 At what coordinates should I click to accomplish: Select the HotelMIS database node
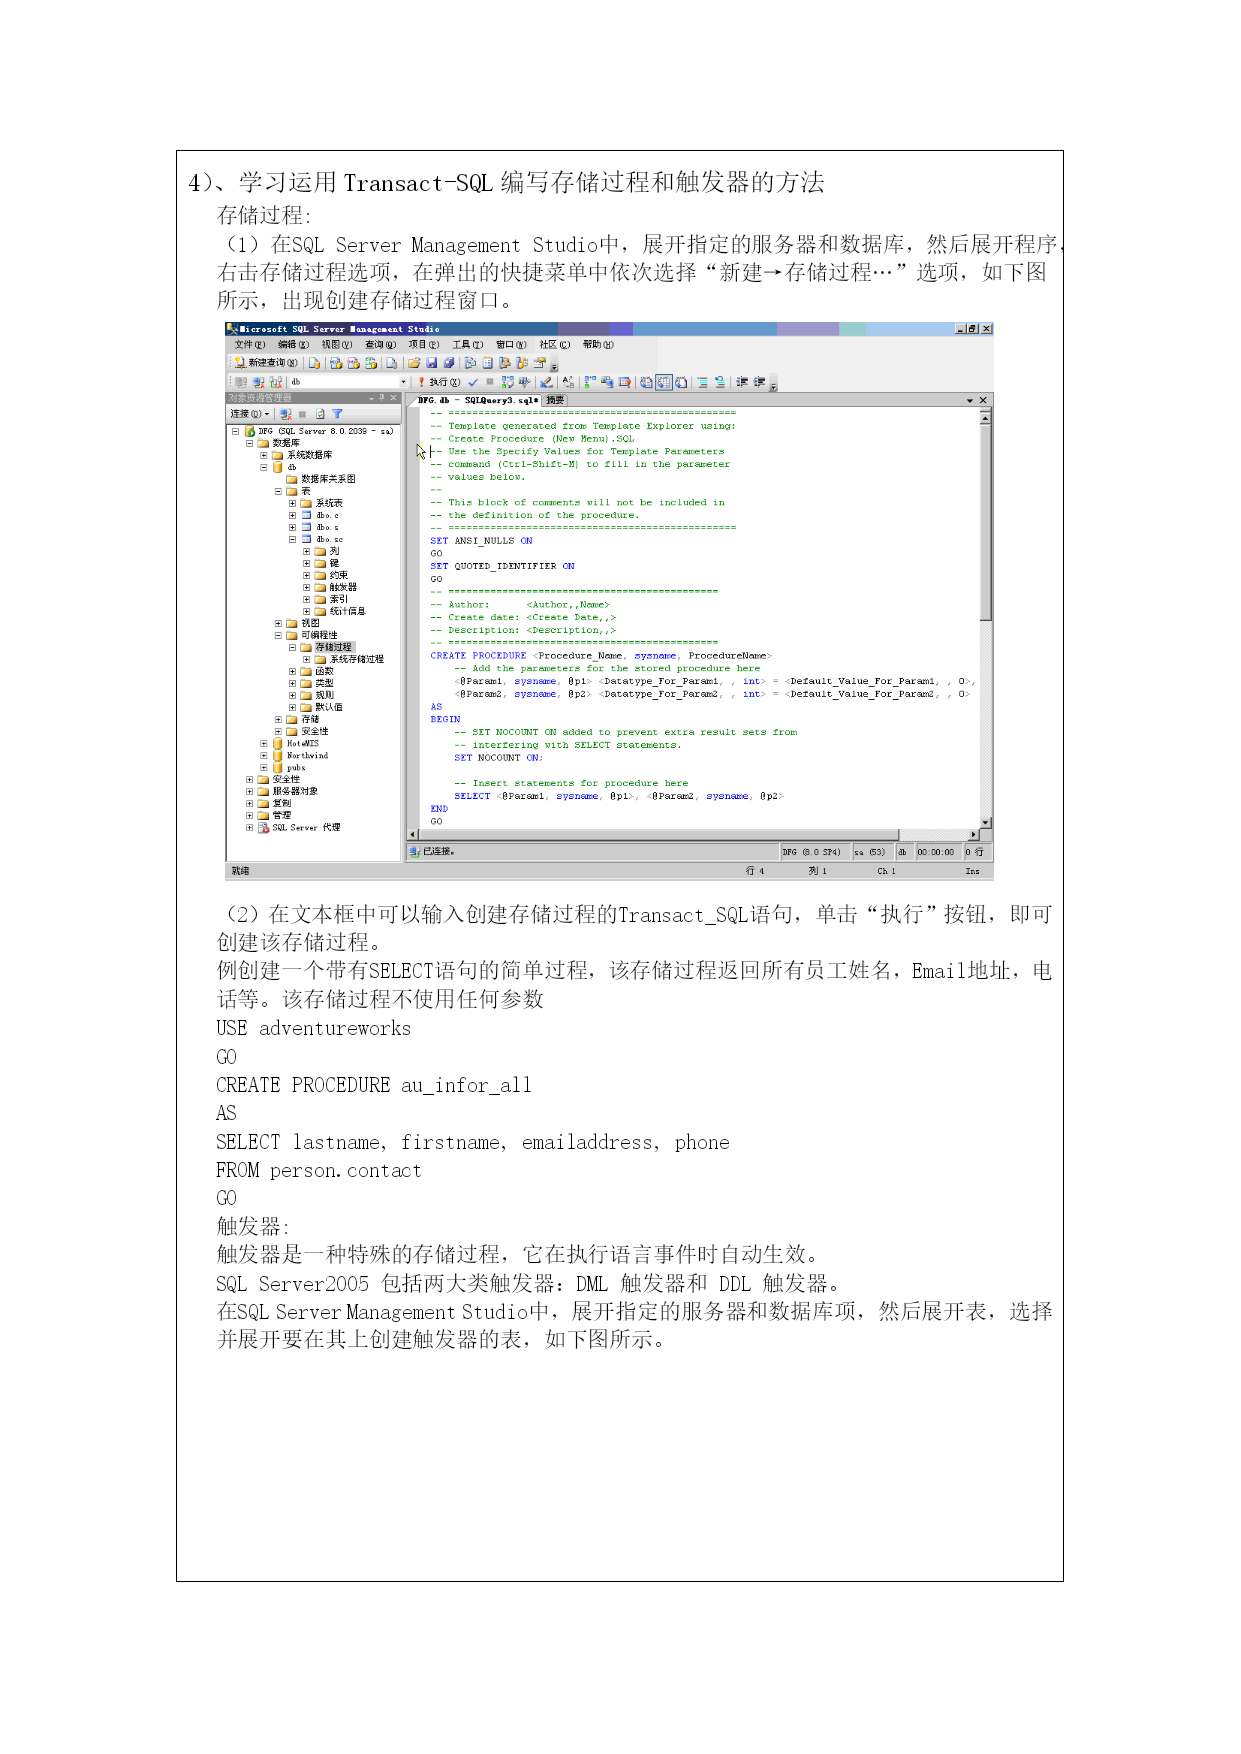[x=303, y=744]
